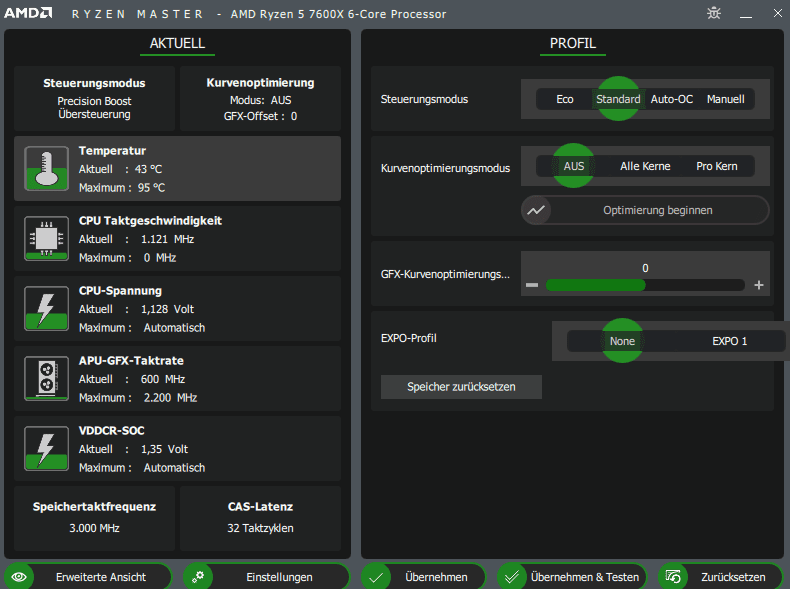
Task: Select the CPU Taktgeschwindigkeit panel heading
Action: (x=150, y=221)
